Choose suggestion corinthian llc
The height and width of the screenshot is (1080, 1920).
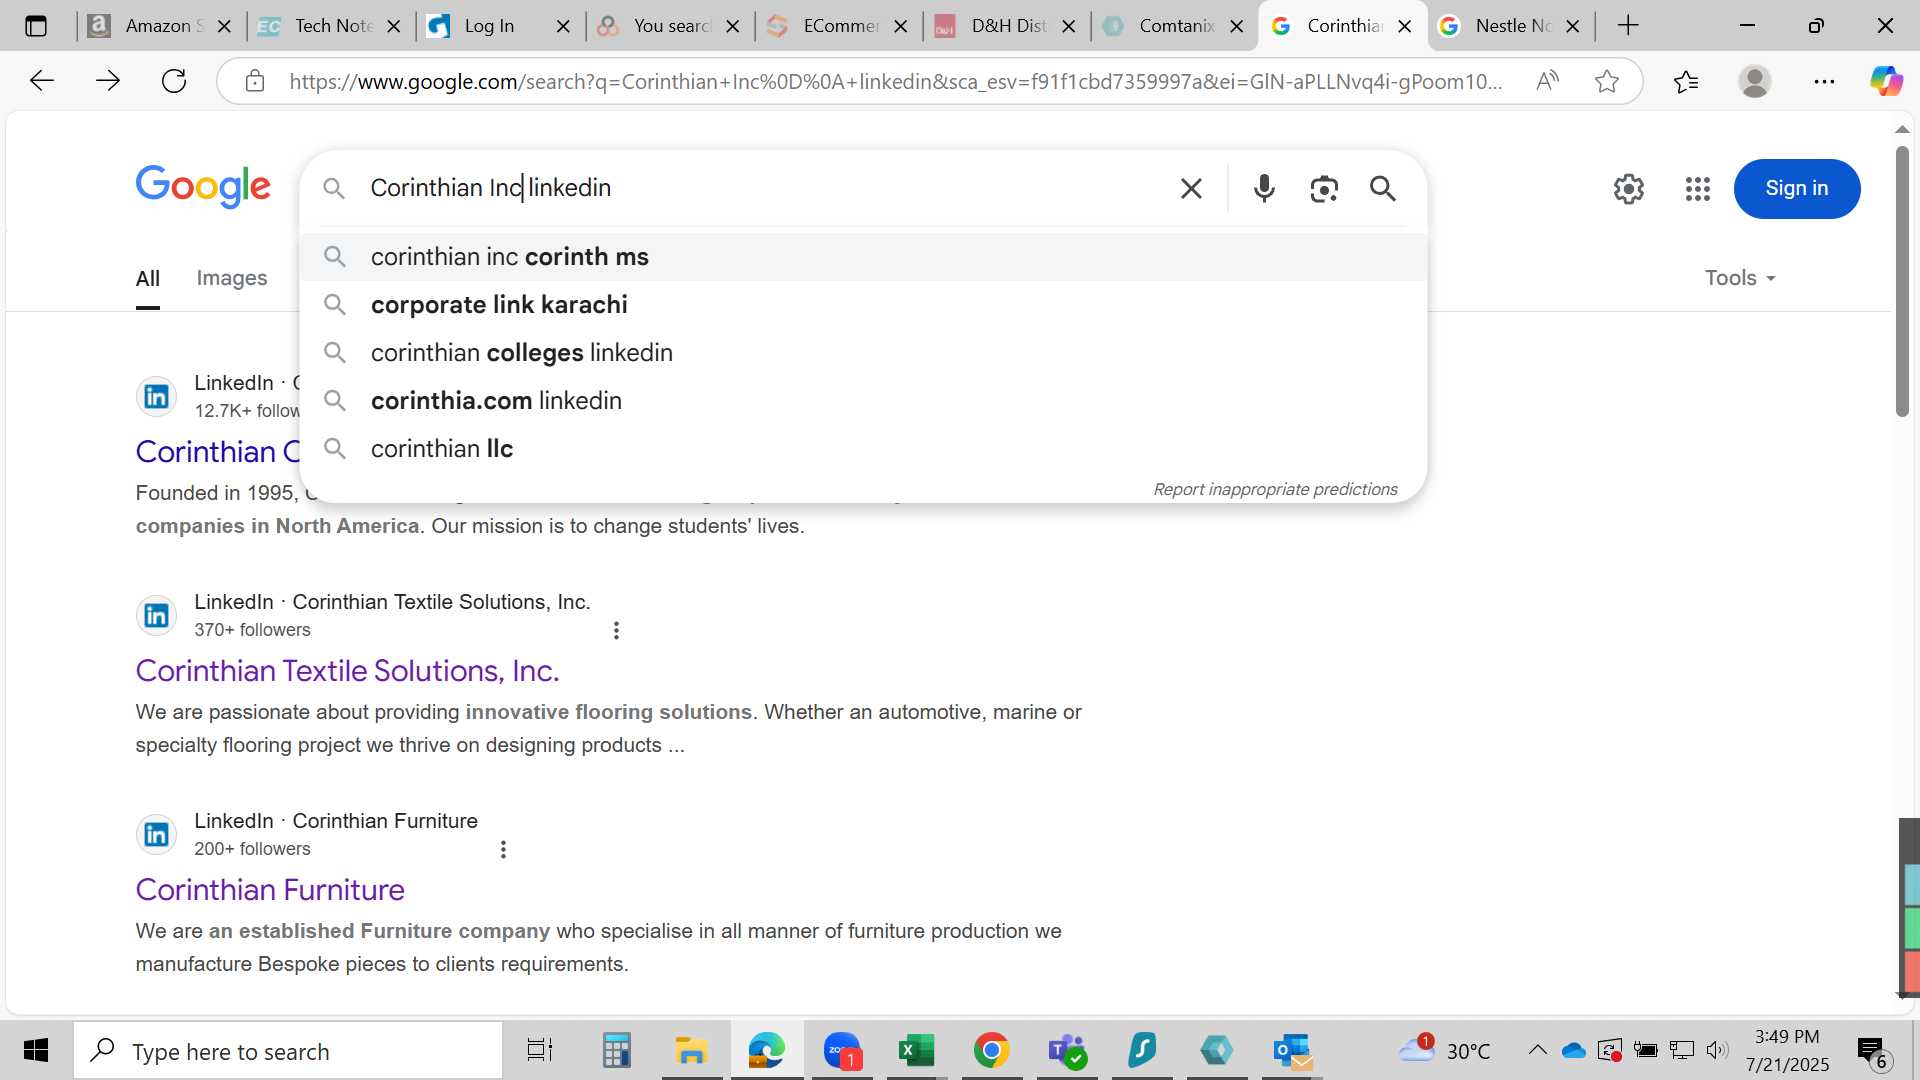[x=864, y=449]
